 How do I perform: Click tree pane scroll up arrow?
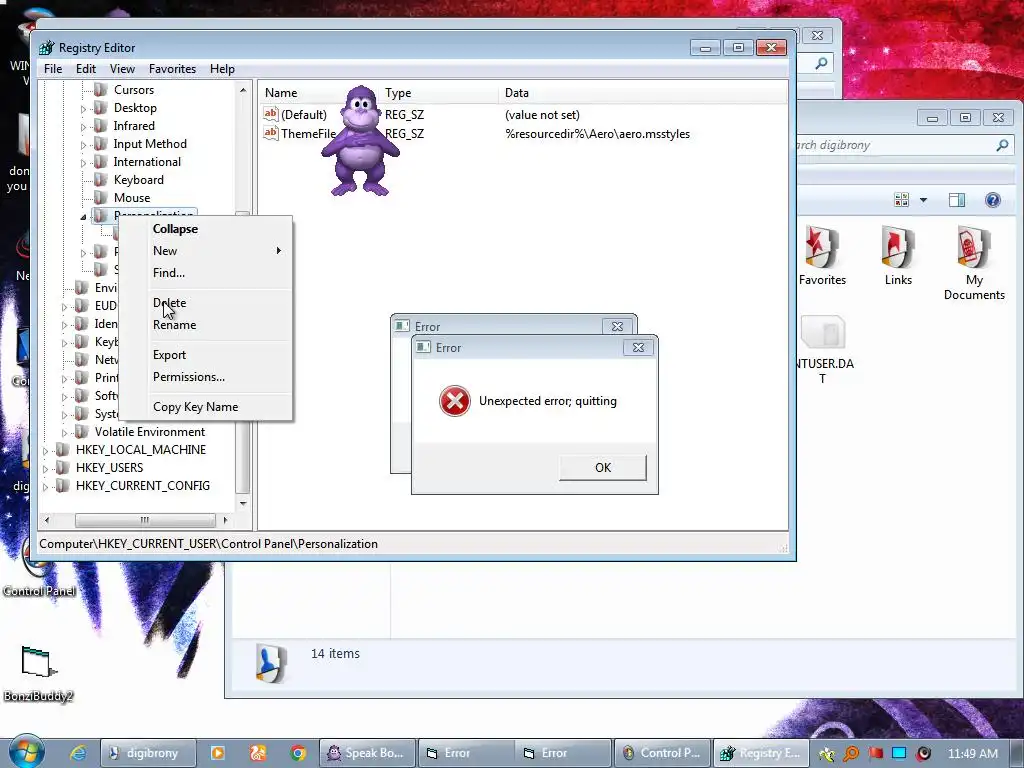click(243, 90)
